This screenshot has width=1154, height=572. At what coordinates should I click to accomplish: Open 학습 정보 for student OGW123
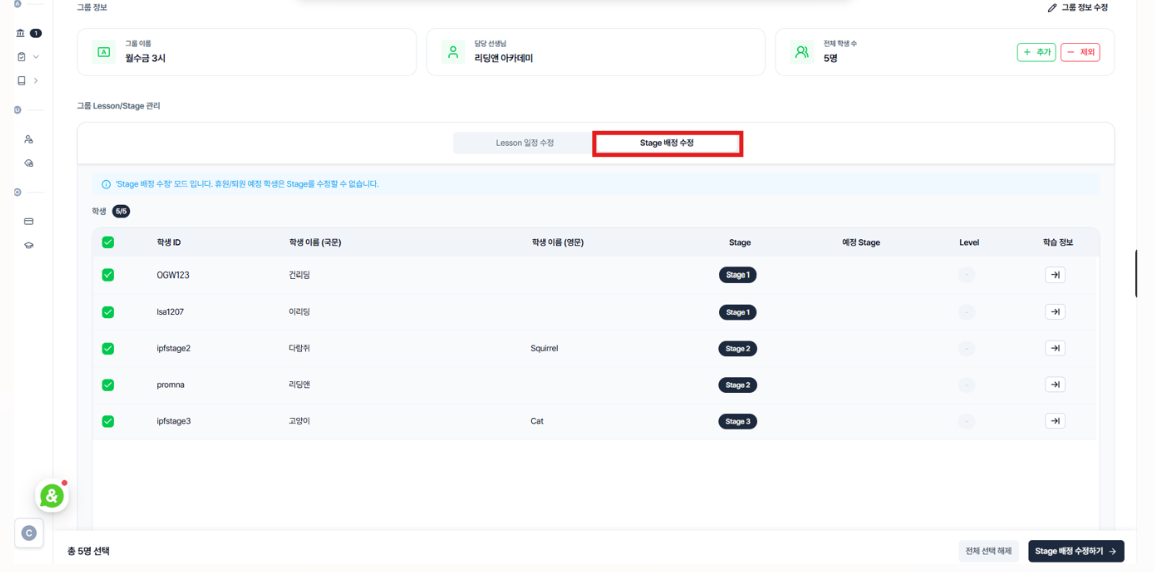[1055, 275]
